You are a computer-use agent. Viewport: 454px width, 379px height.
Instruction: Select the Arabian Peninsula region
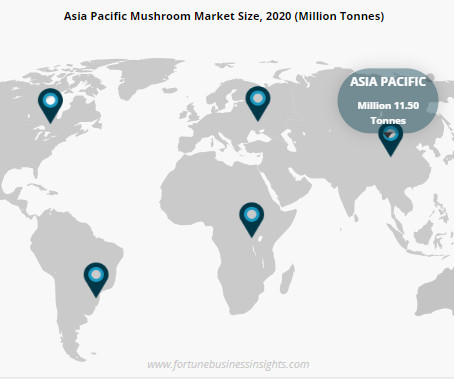coord(293,187)
